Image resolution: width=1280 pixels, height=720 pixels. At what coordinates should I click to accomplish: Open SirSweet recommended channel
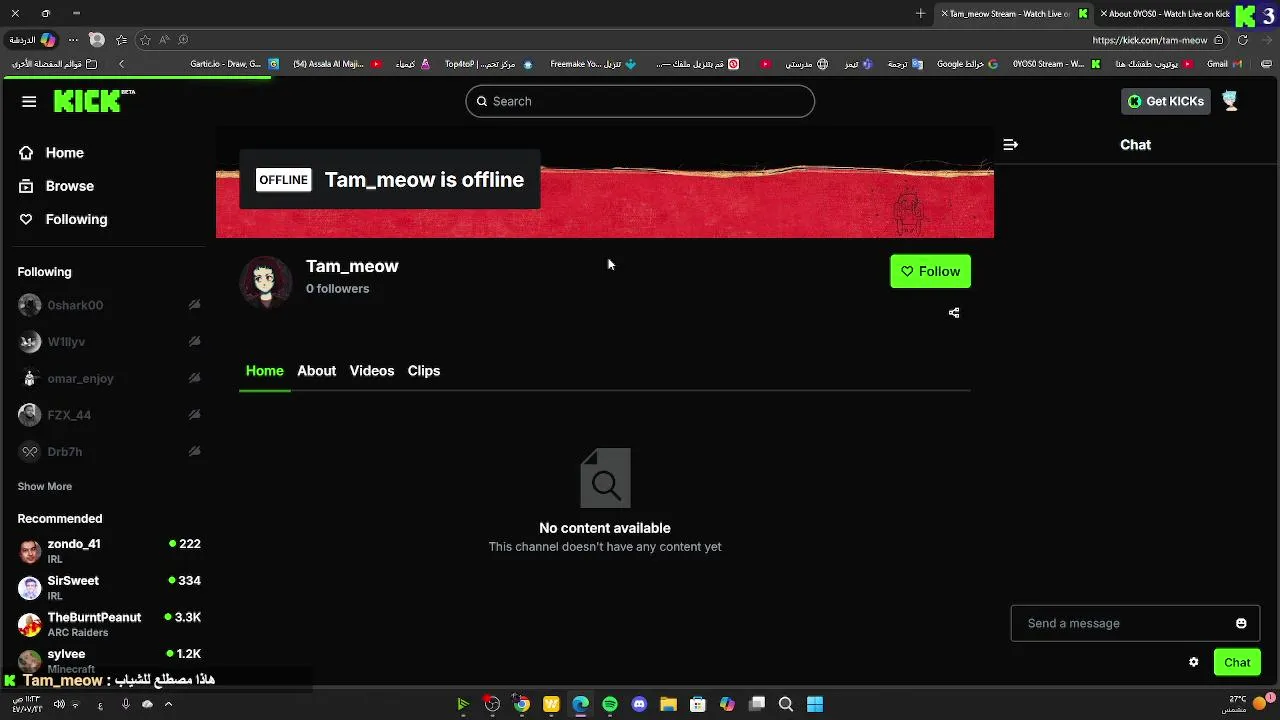click(109, 587)
